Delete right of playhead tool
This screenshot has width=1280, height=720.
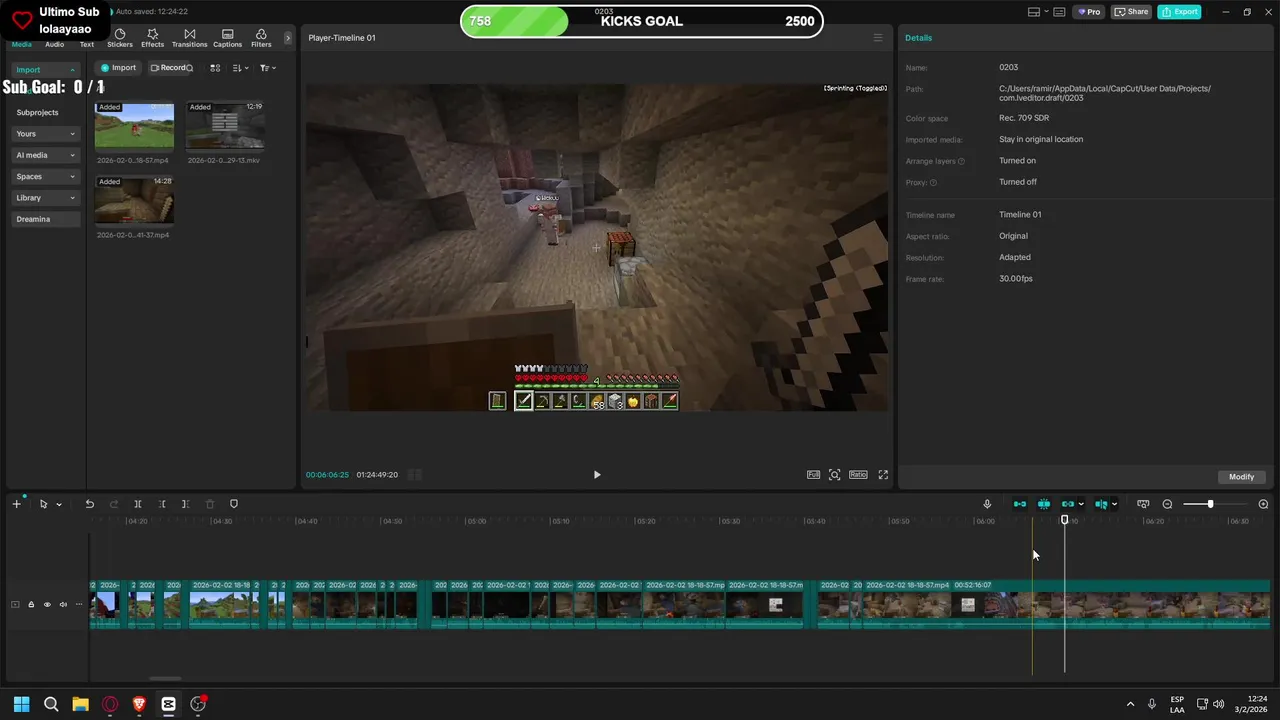coord(185,504)
